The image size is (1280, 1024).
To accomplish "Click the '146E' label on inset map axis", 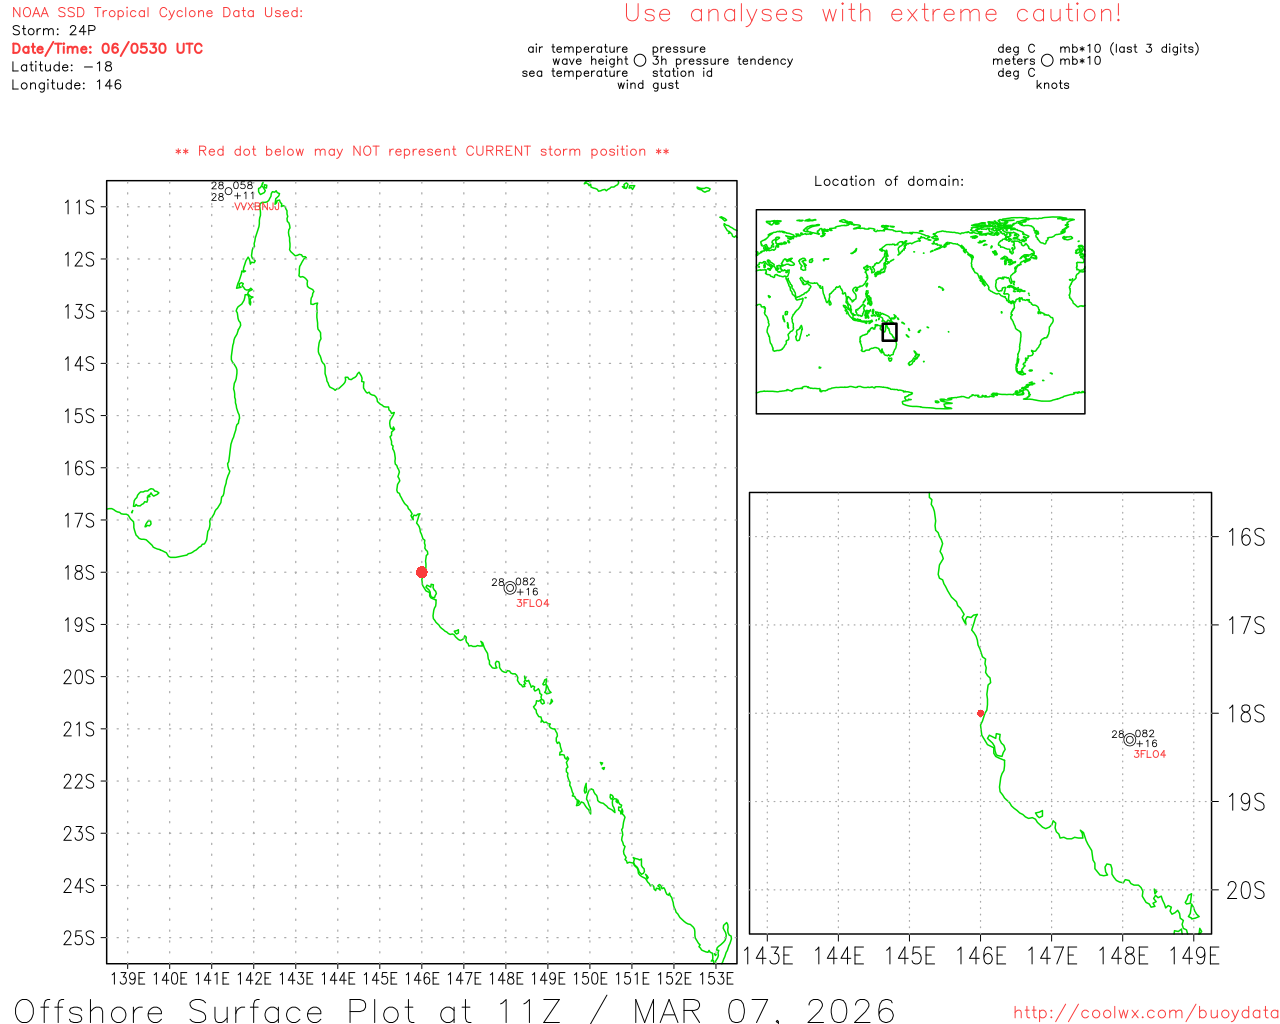I will click(x=981, y=956).
